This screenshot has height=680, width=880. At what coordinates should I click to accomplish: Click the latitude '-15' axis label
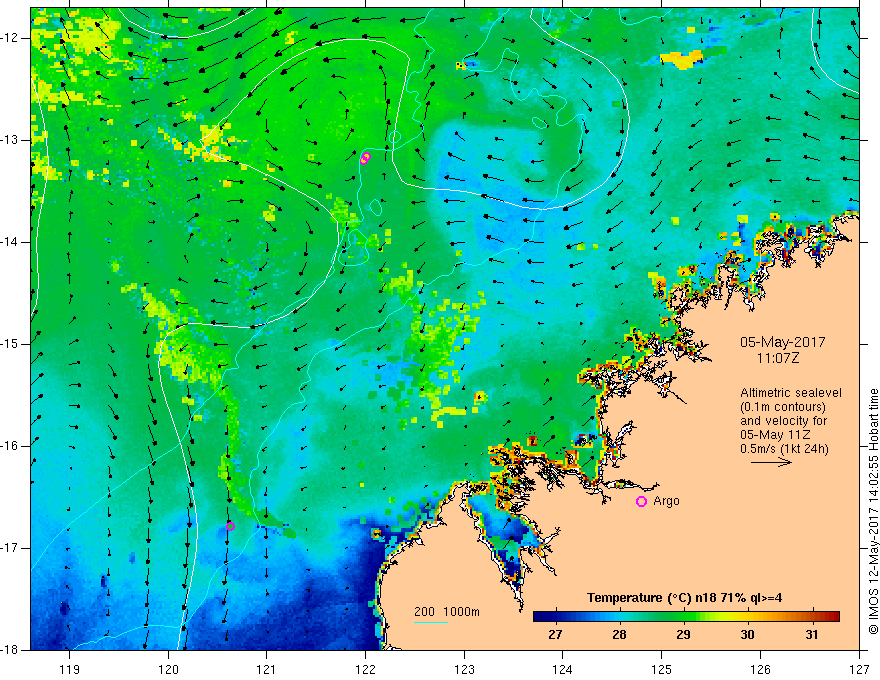pyautogui.click(x=10, y=344)
